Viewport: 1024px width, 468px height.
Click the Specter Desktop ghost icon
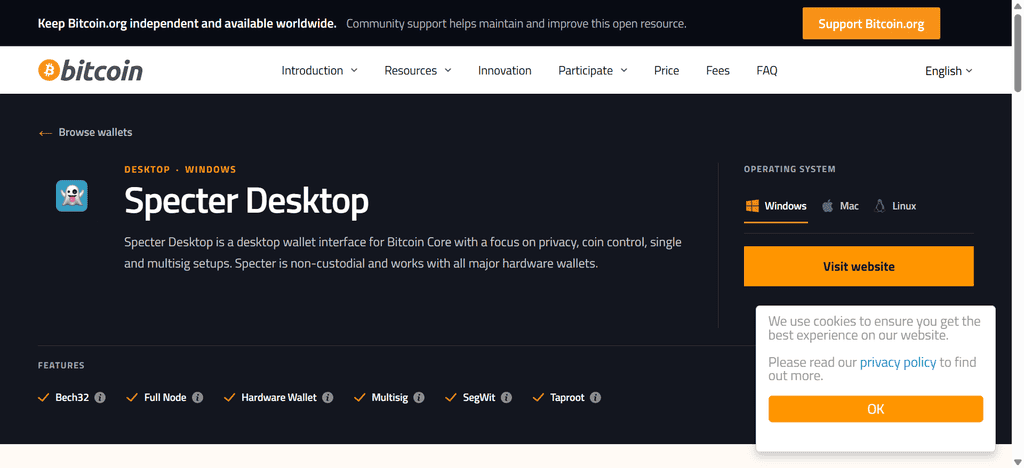(72, 196)
